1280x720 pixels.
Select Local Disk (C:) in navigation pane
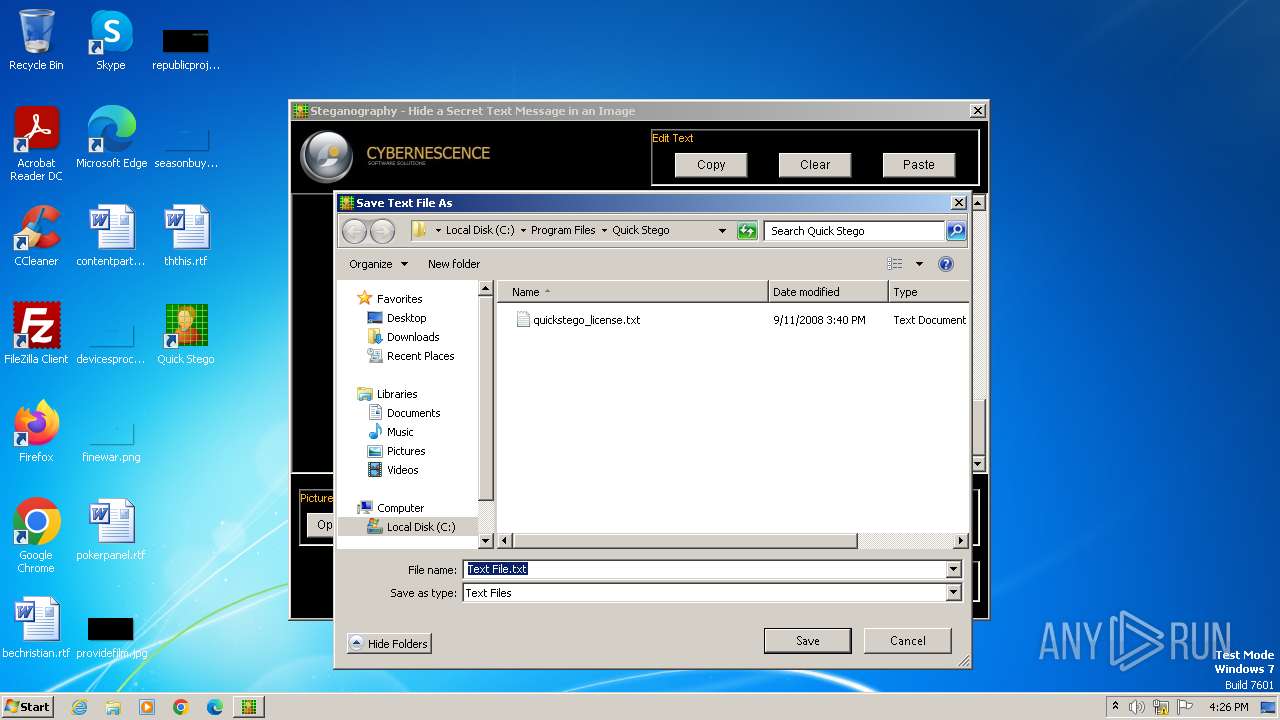tap(420, 527)
